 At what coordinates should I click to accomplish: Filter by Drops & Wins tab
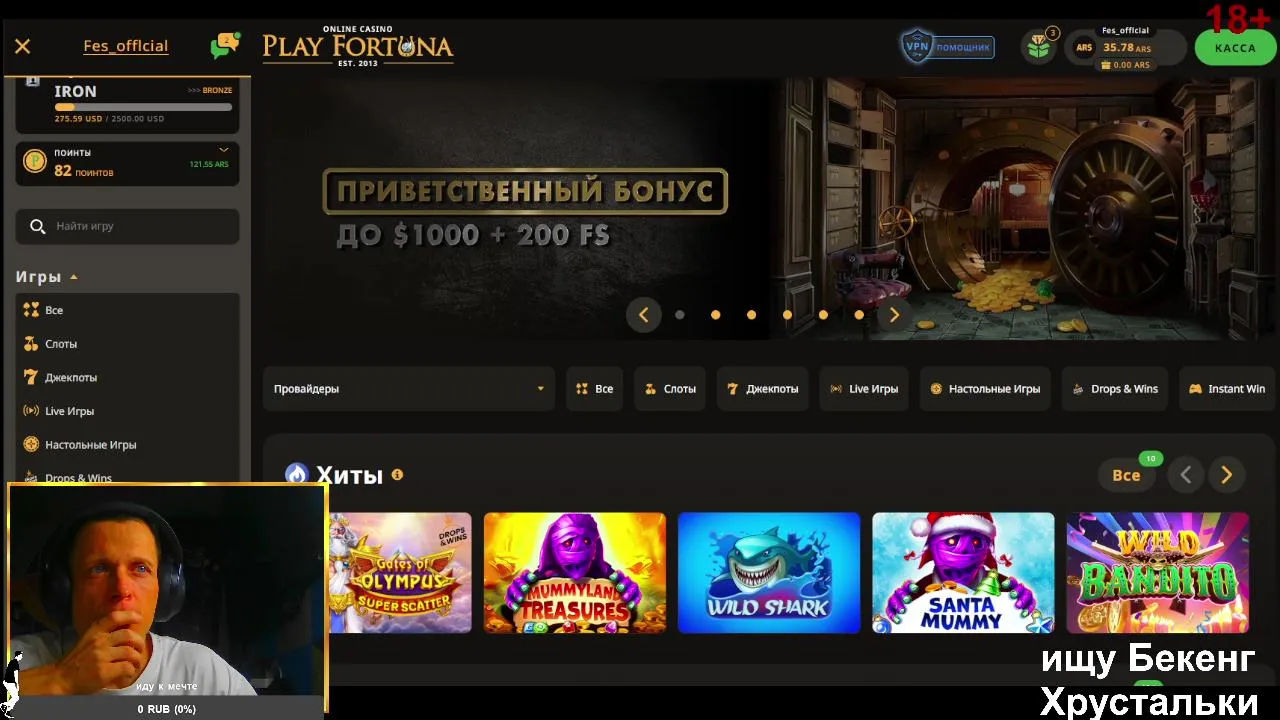(1114, 389)
